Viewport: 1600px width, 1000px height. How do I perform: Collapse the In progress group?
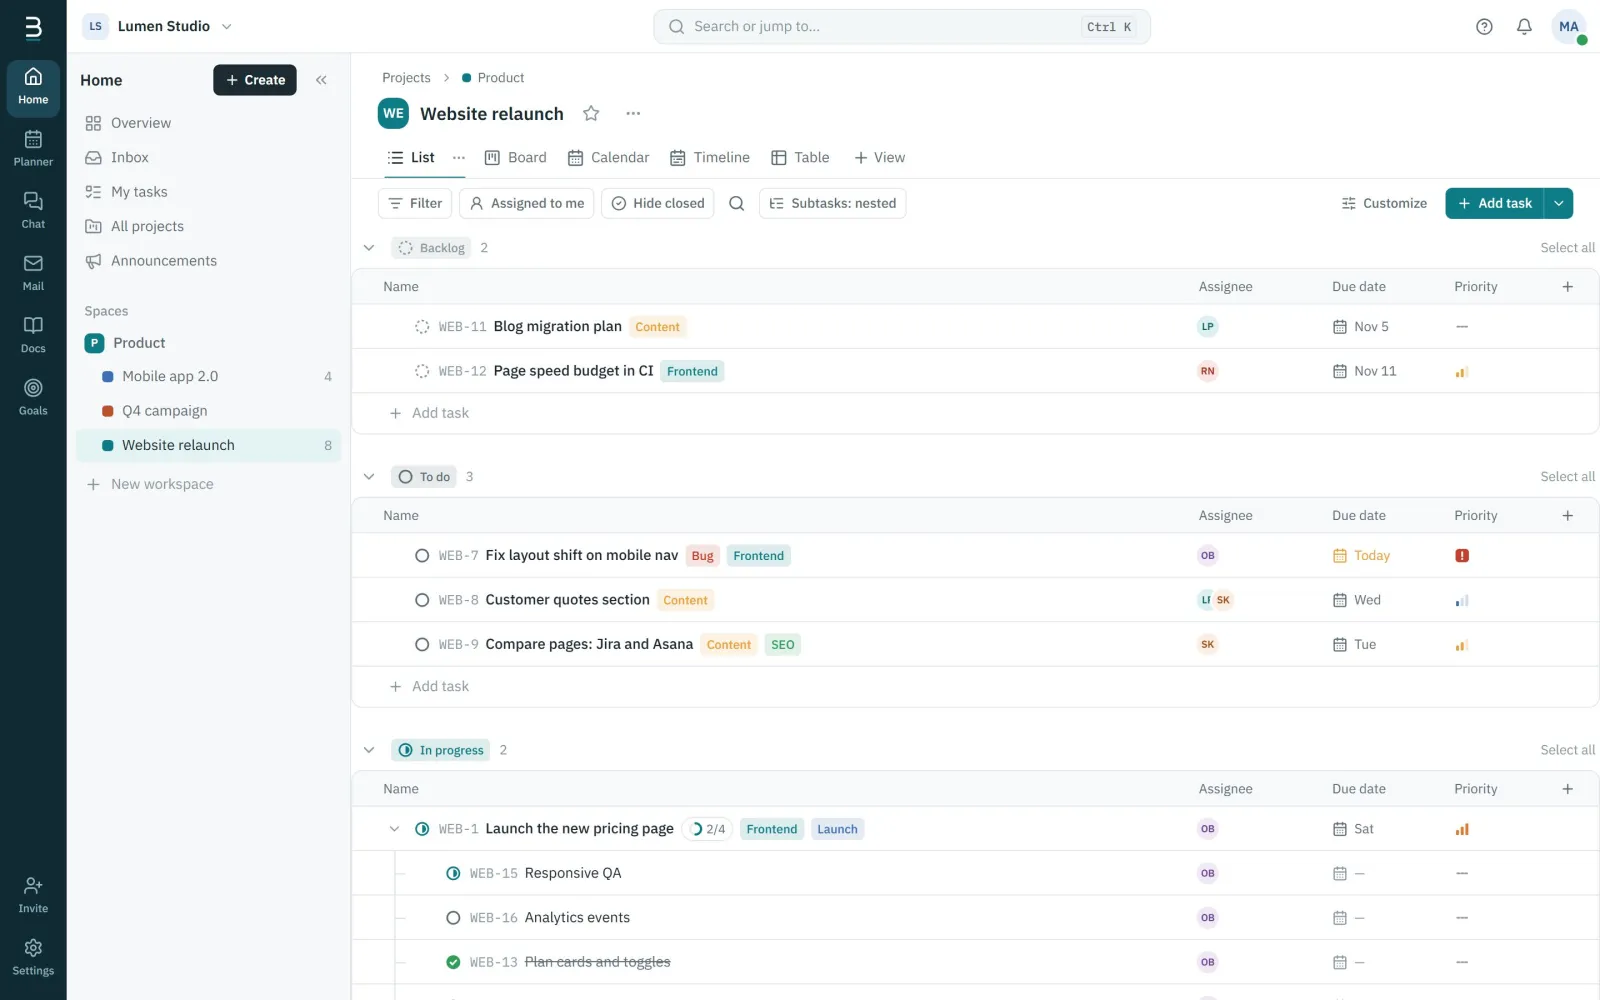pos(369,750)
